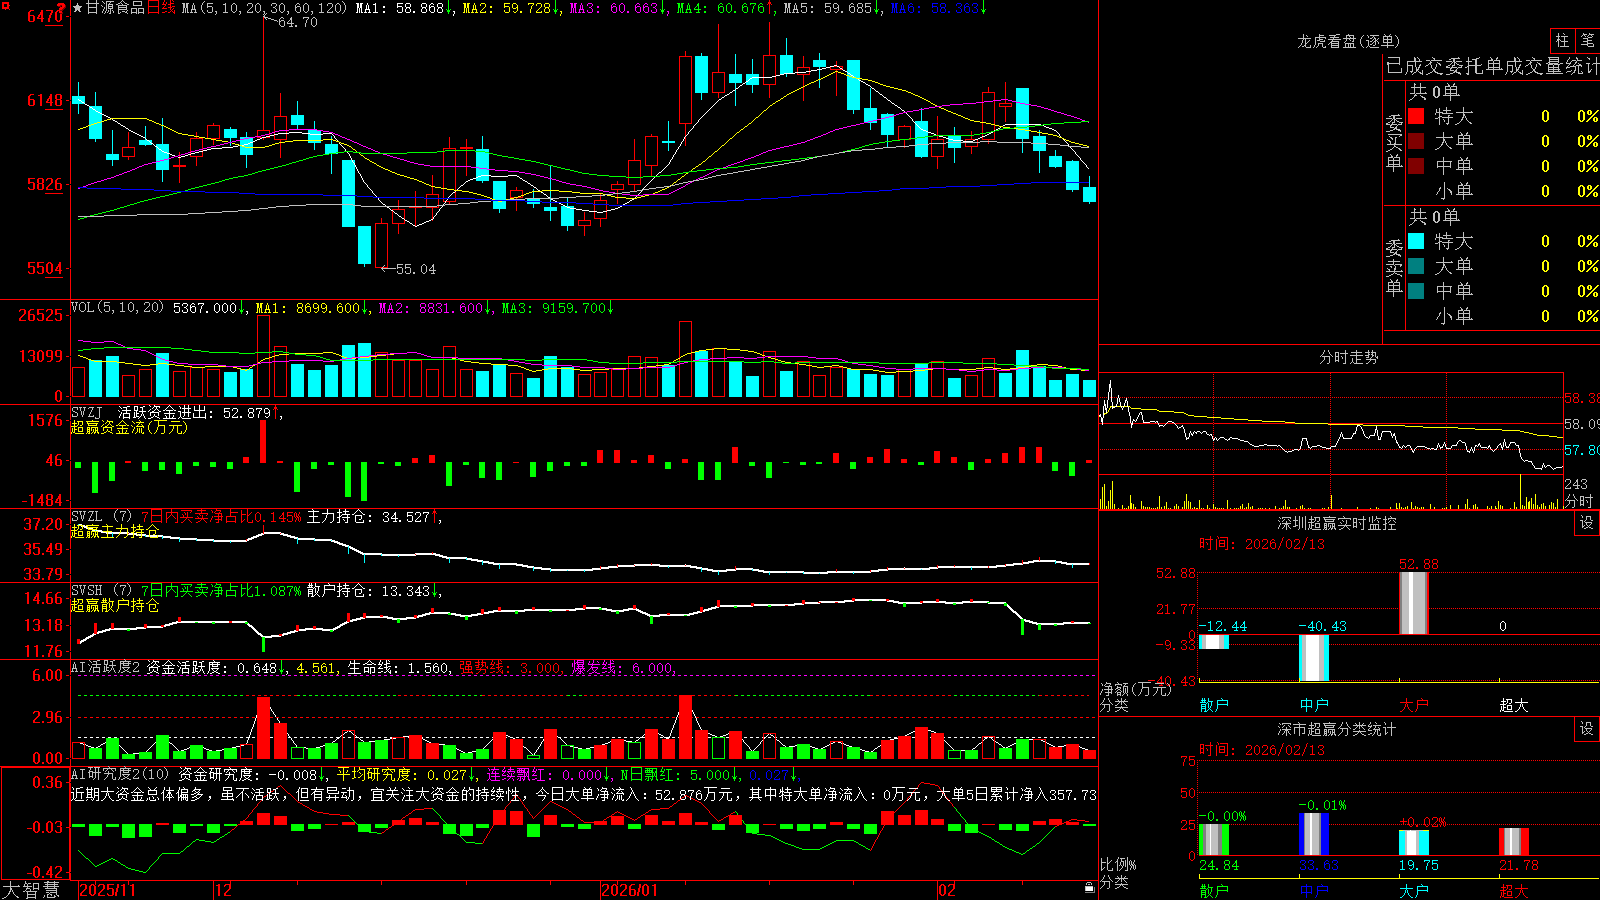
Task: Click the 委买单 section label
Action: pos(1394,142)
